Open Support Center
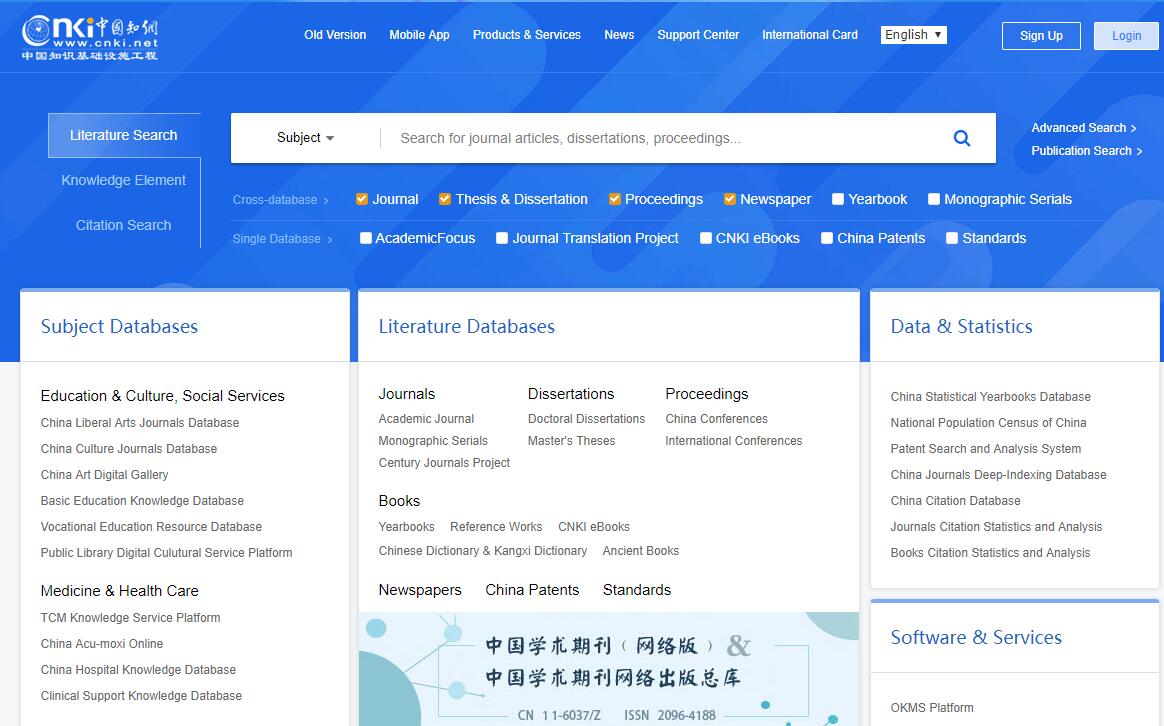The image size is (1164, 726). 698,35
